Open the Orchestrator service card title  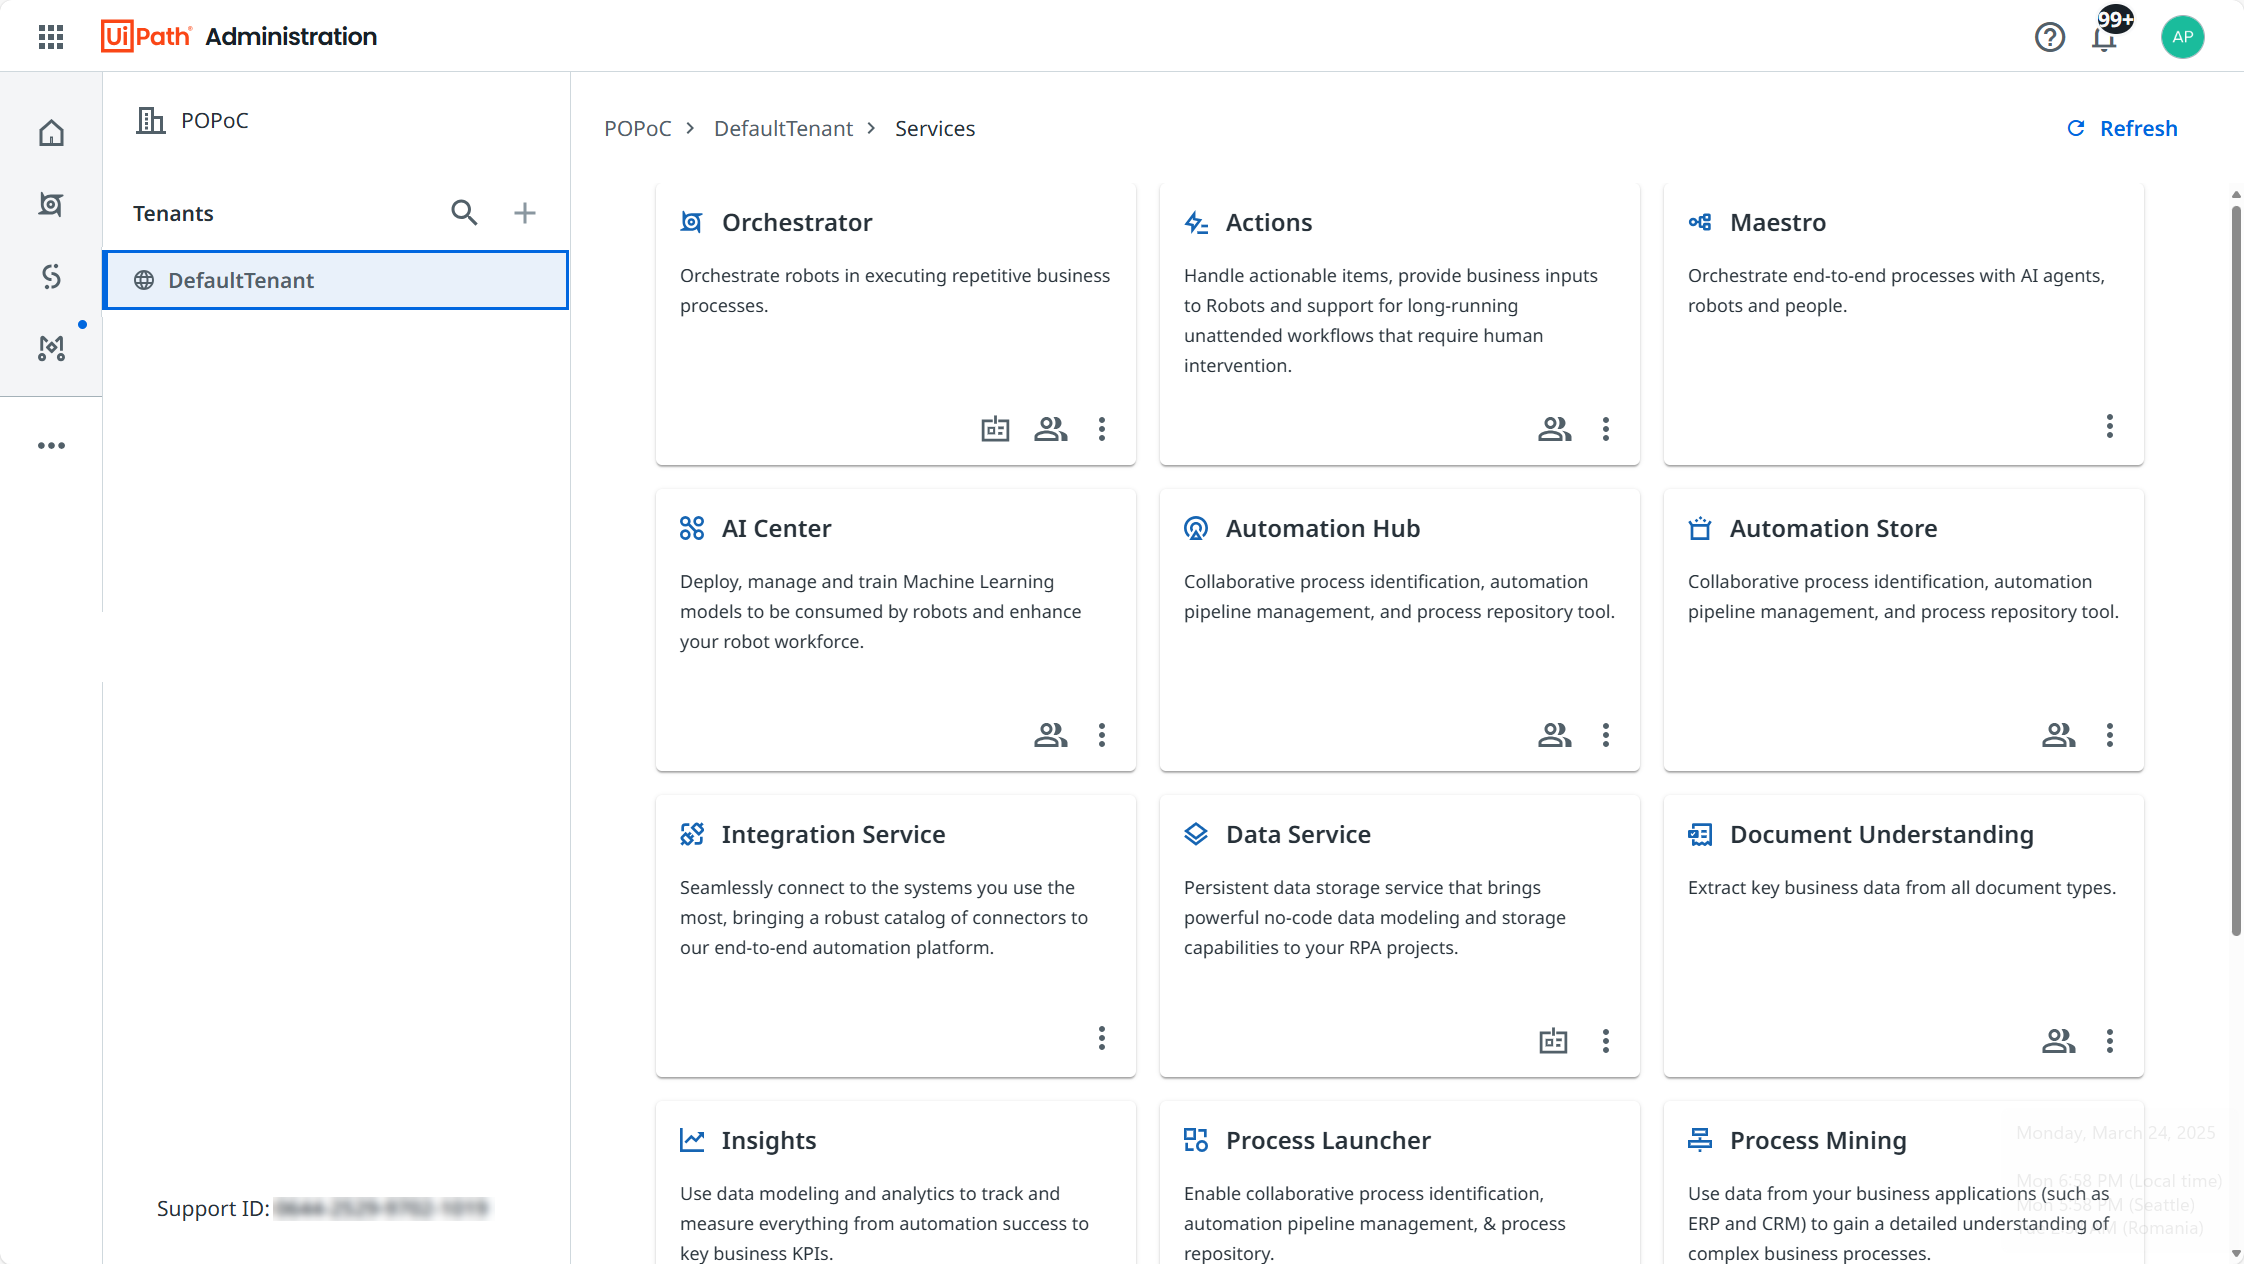pos(797,222)
